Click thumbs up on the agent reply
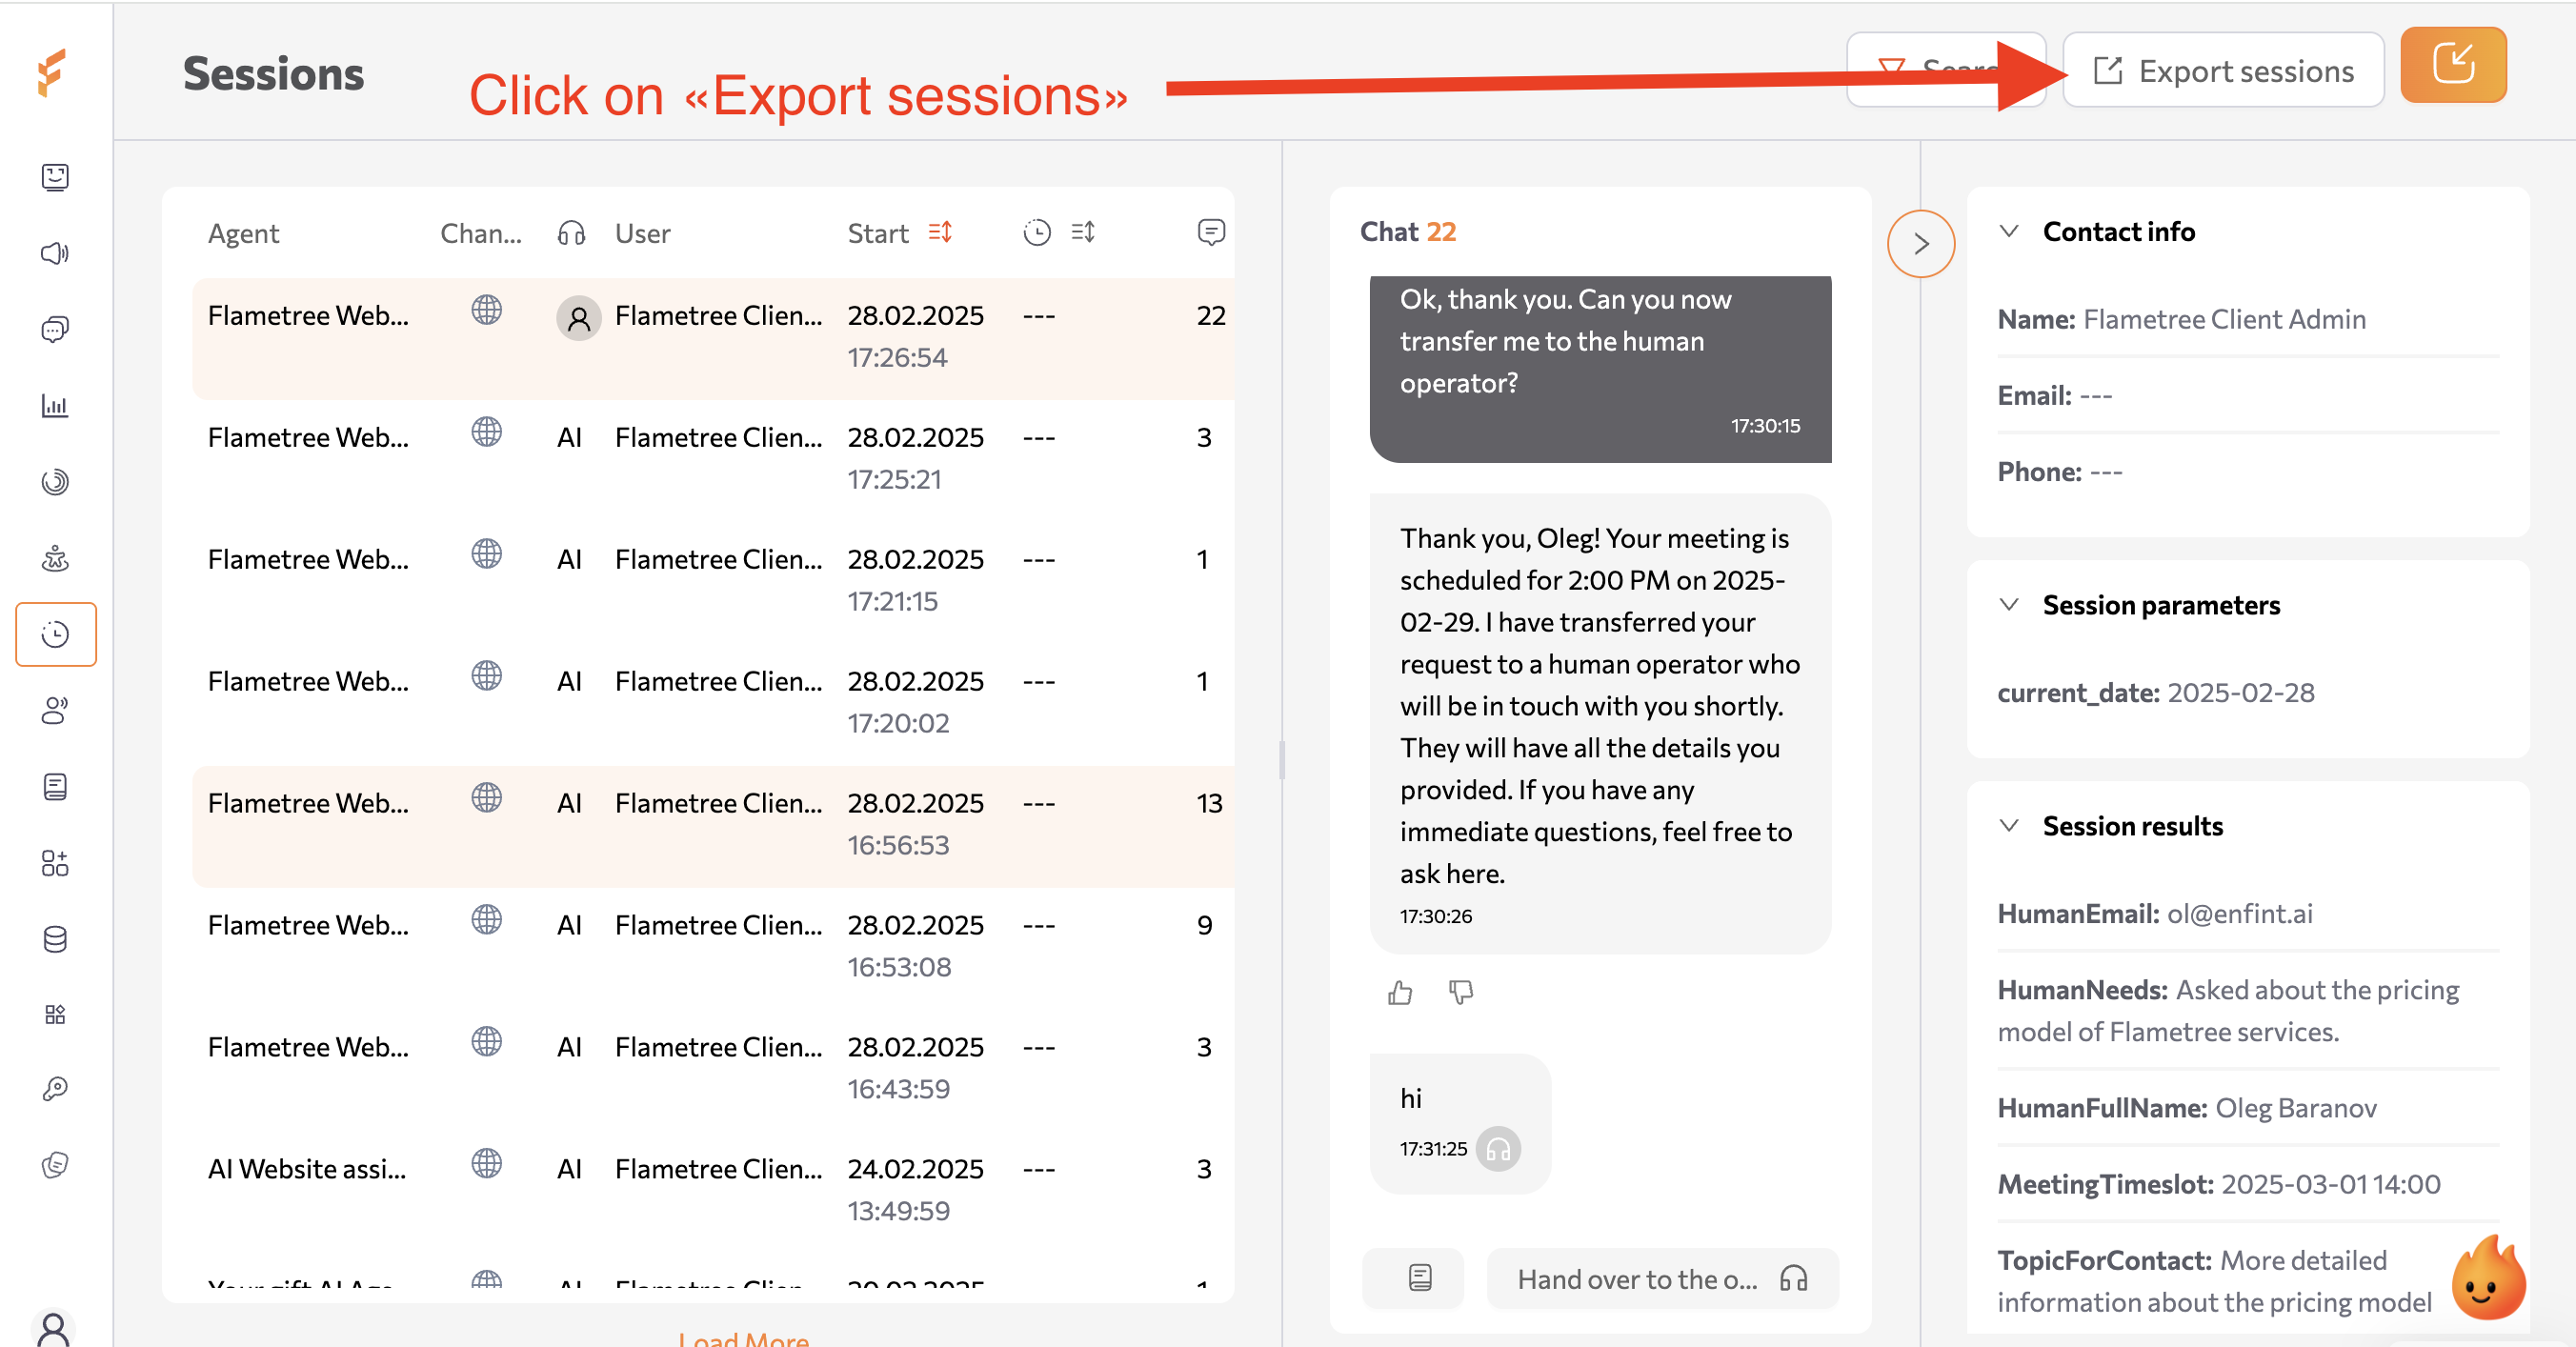Screen dimensions: 2576x1347 1399,992
